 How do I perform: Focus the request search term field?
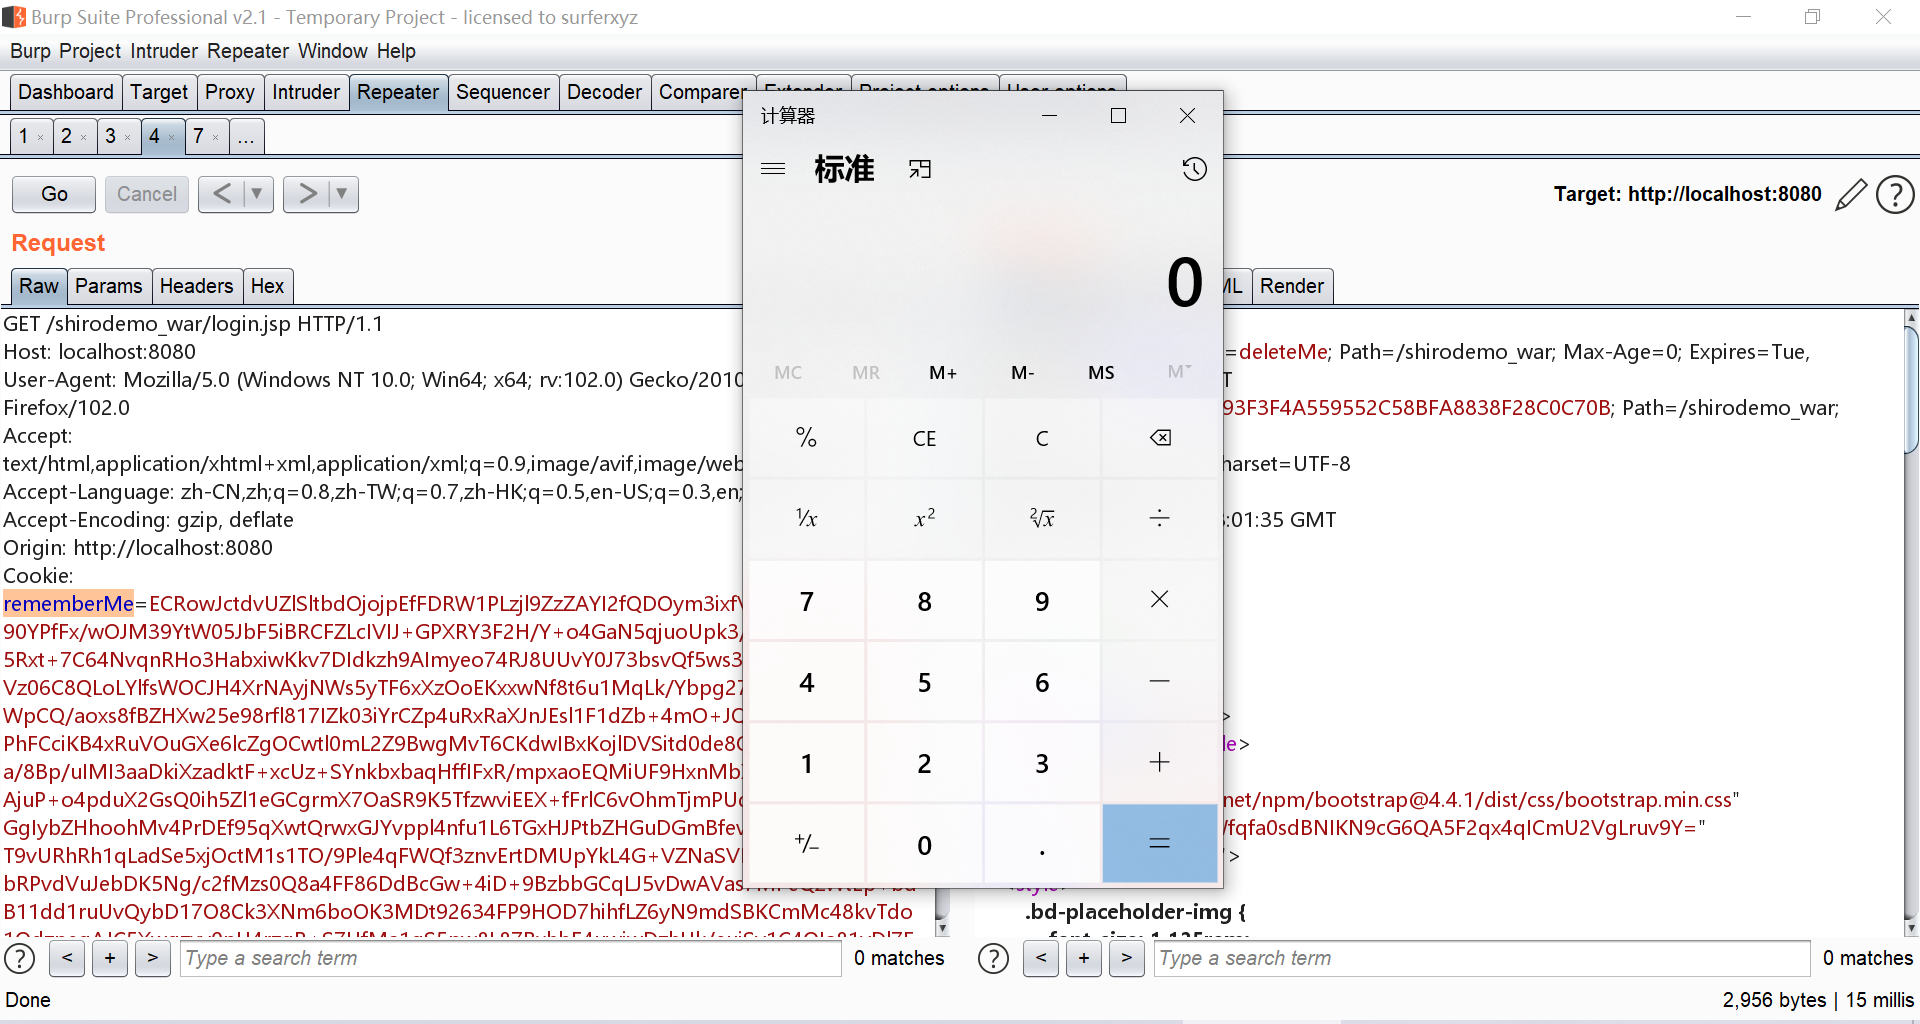click(x=510, y=958)
